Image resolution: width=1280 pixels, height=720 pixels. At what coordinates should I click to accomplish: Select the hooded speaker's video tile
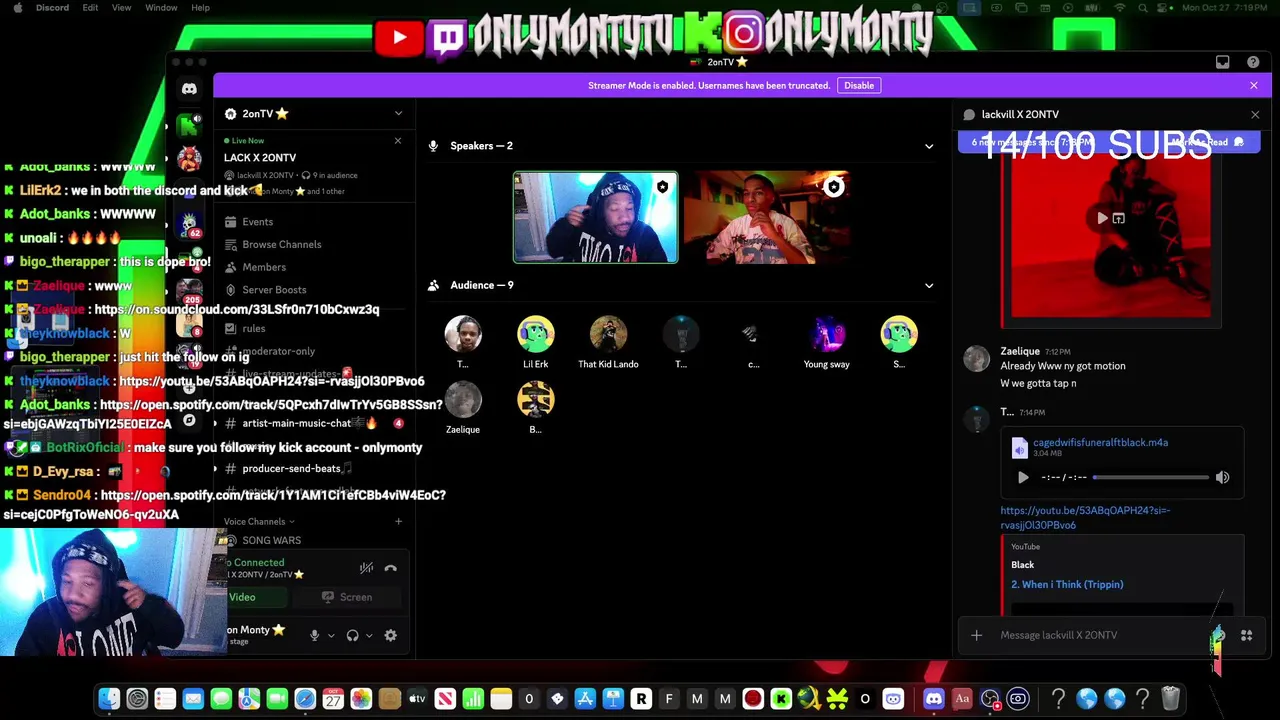click(x=596, y=218)
